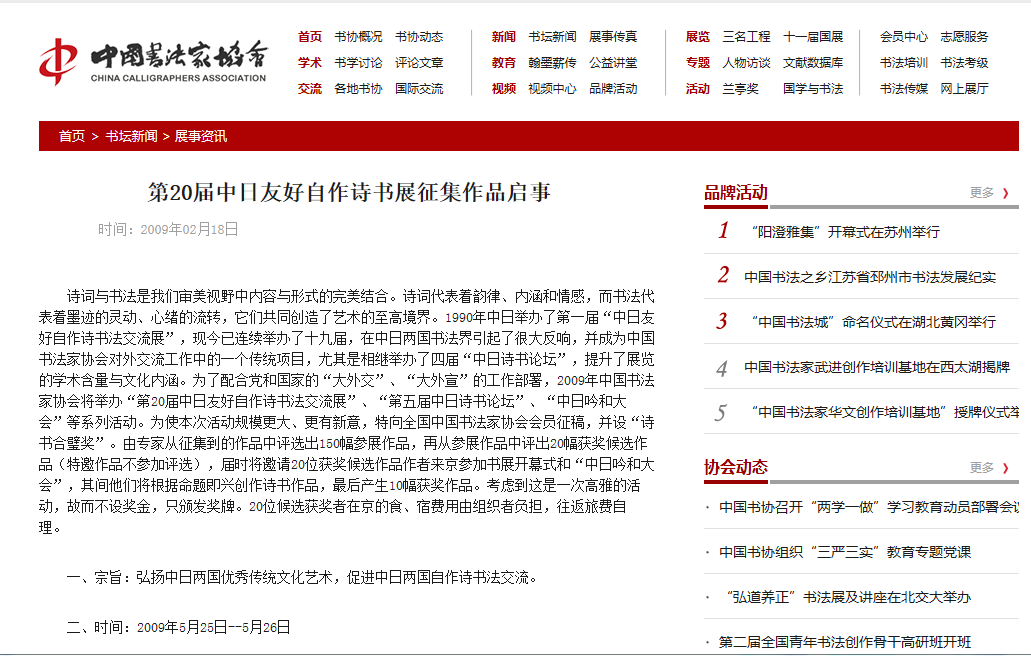The image size is (1031, 656).
Task: Open 国际交流 link
Action: [x=419, y=89]
